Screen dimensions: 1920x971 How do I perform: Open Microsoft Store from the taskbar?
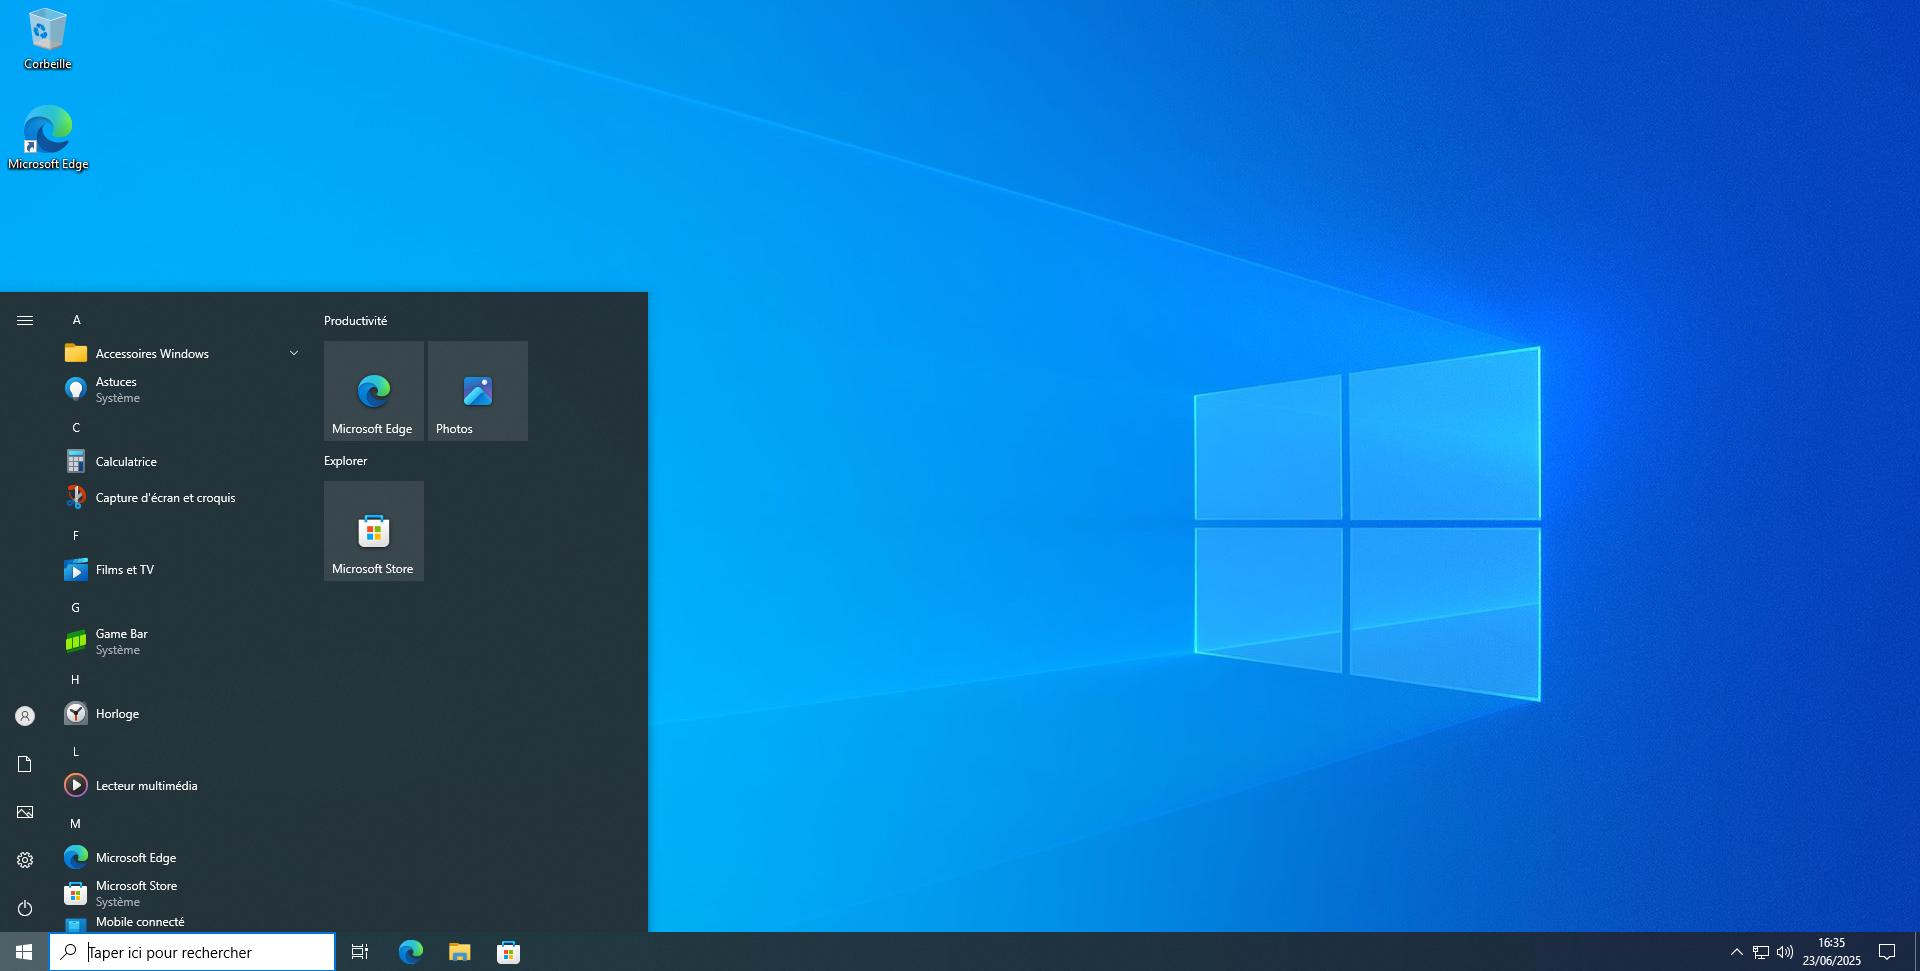point(509,952)
